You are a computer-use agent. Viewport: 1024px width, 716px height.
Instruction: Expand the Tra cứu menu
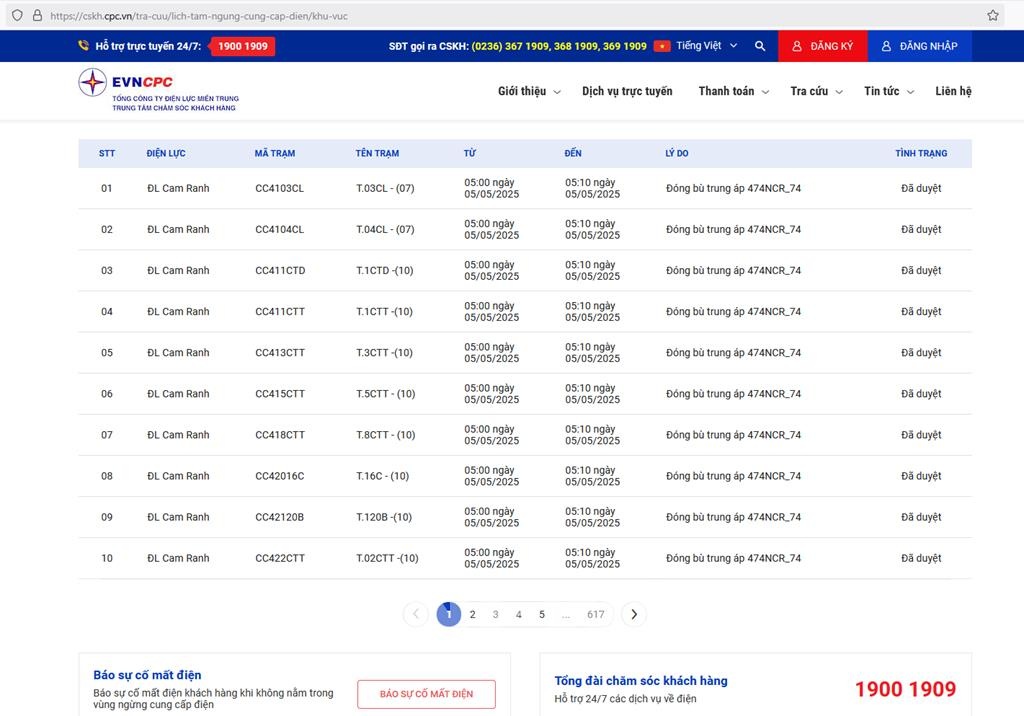point(816,91)
